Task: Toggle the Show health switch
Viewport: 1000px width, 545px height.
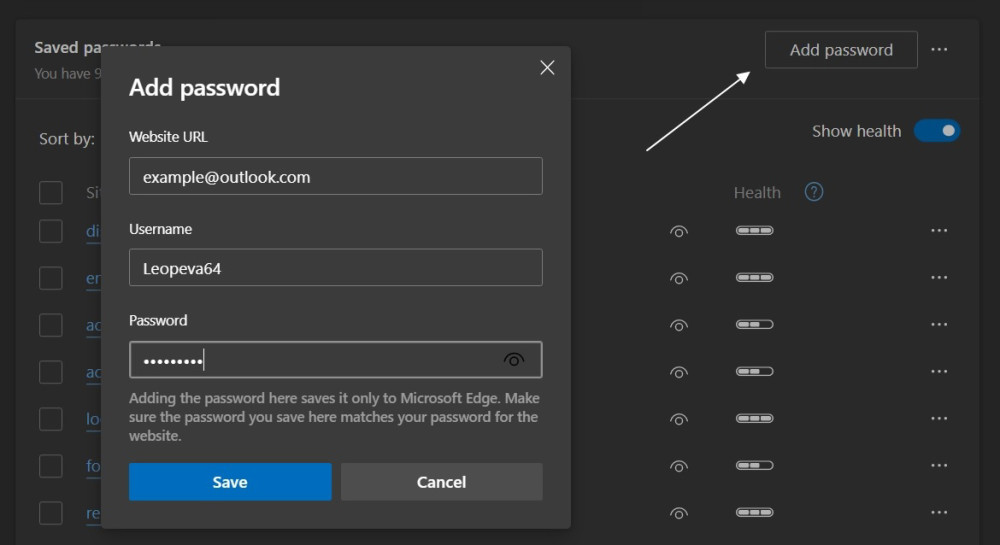Action: tap(937, 131)
